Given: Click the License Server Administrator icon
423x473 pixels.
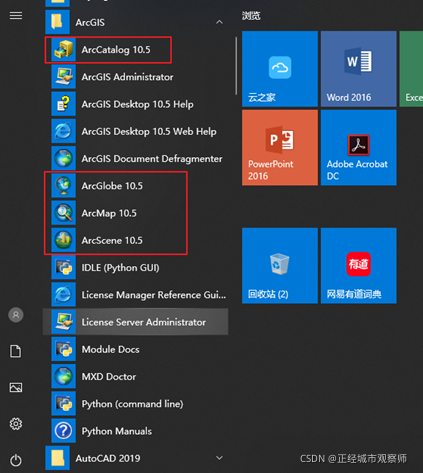Looking at the screenshot, I should (x=64, y=322).
